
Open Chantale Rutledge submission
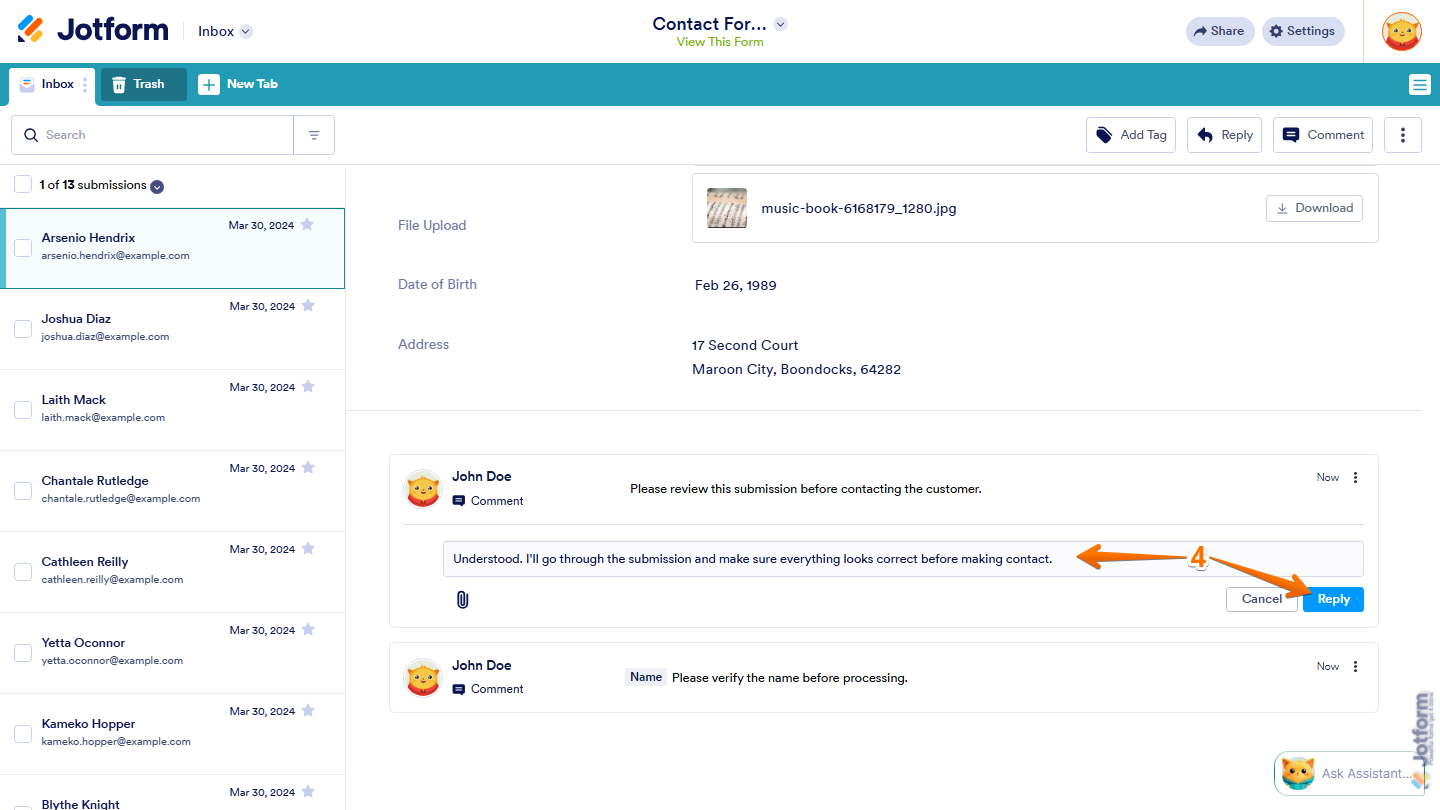[172, 491]
